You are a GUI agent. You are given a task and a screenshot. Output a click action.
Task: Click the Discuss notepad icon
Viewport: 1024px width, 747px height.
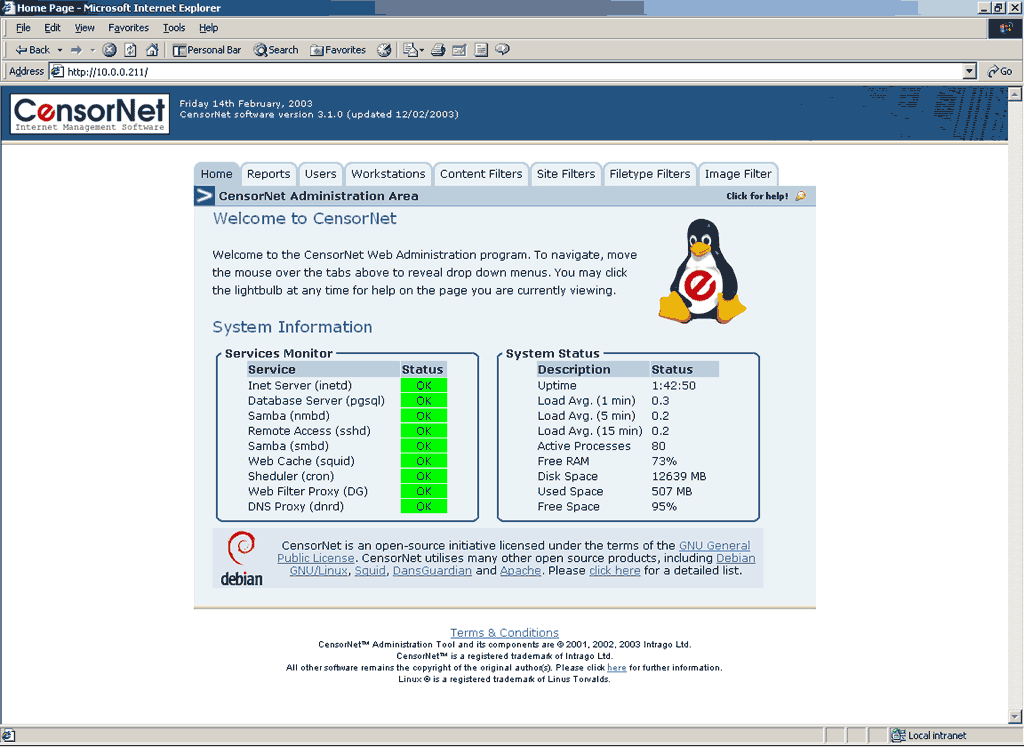click(x=481, y=50)
